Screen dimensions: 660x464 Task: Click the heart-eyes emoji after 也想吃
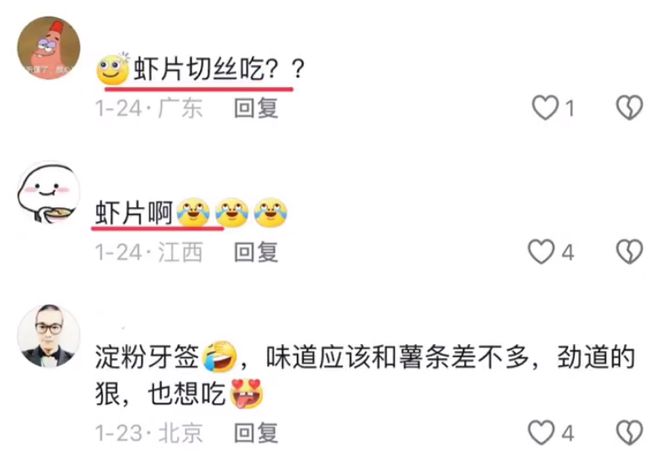(x=247, y=393)
